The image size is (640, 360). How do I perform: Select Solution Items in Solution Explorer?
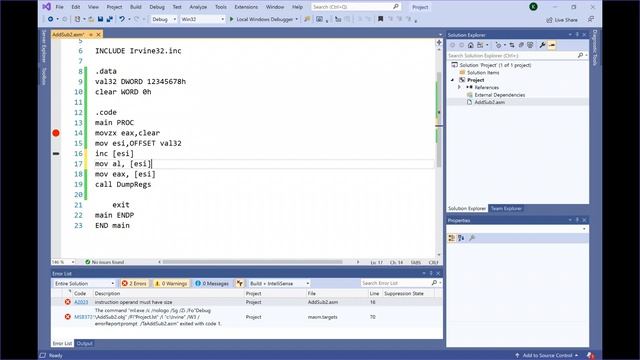(483, 73)
